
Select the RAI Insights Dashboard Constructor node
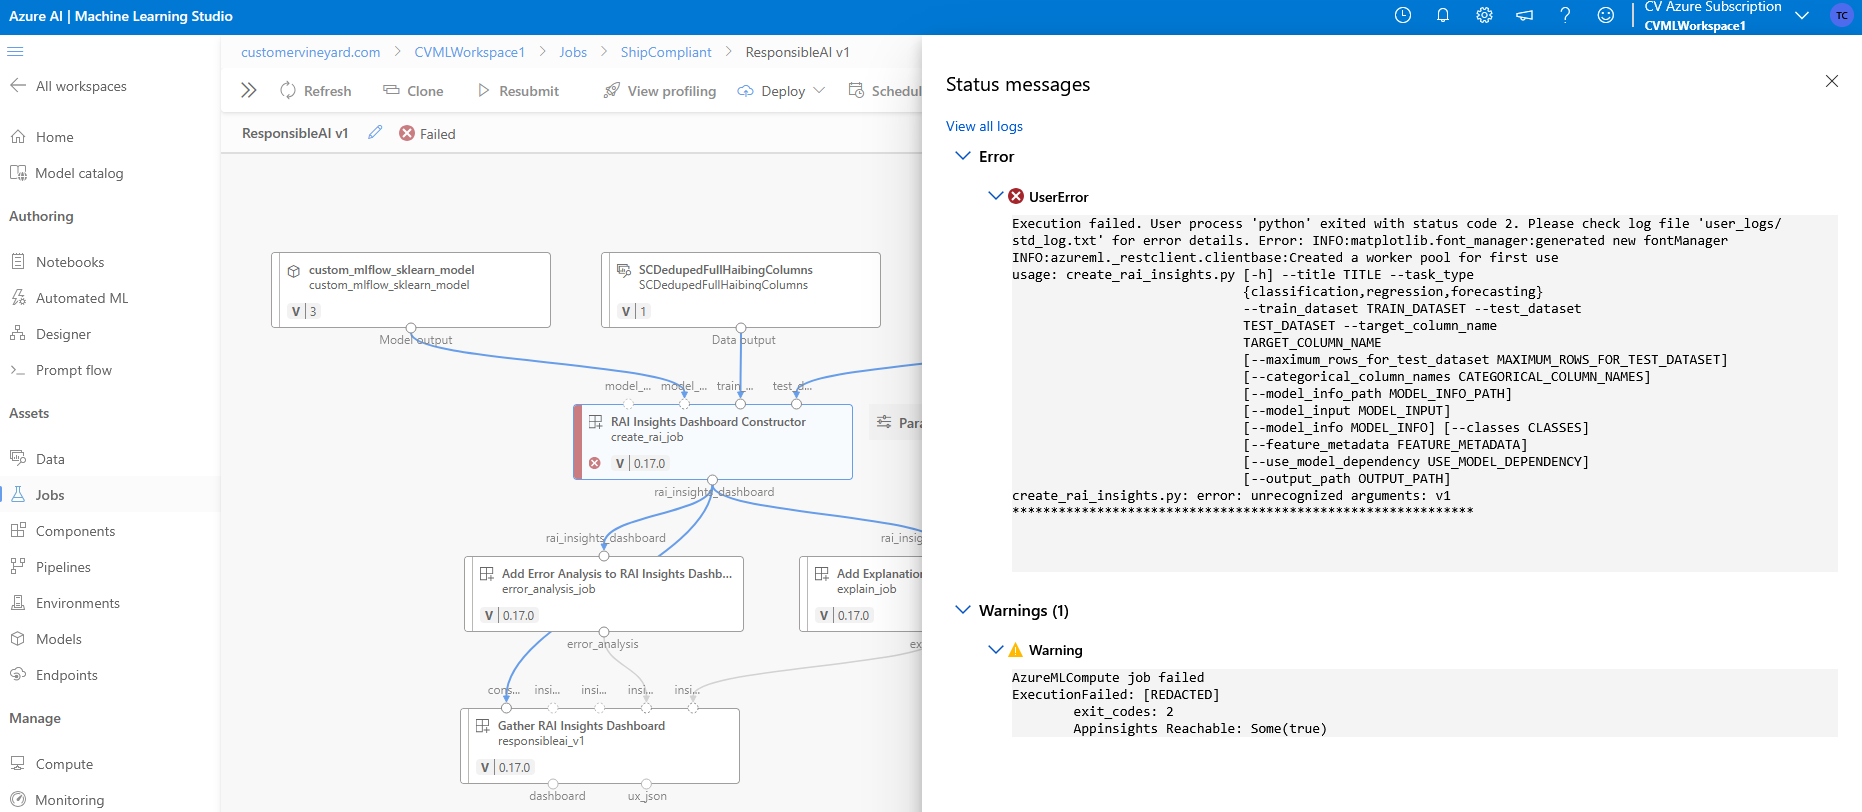point(713,442)
